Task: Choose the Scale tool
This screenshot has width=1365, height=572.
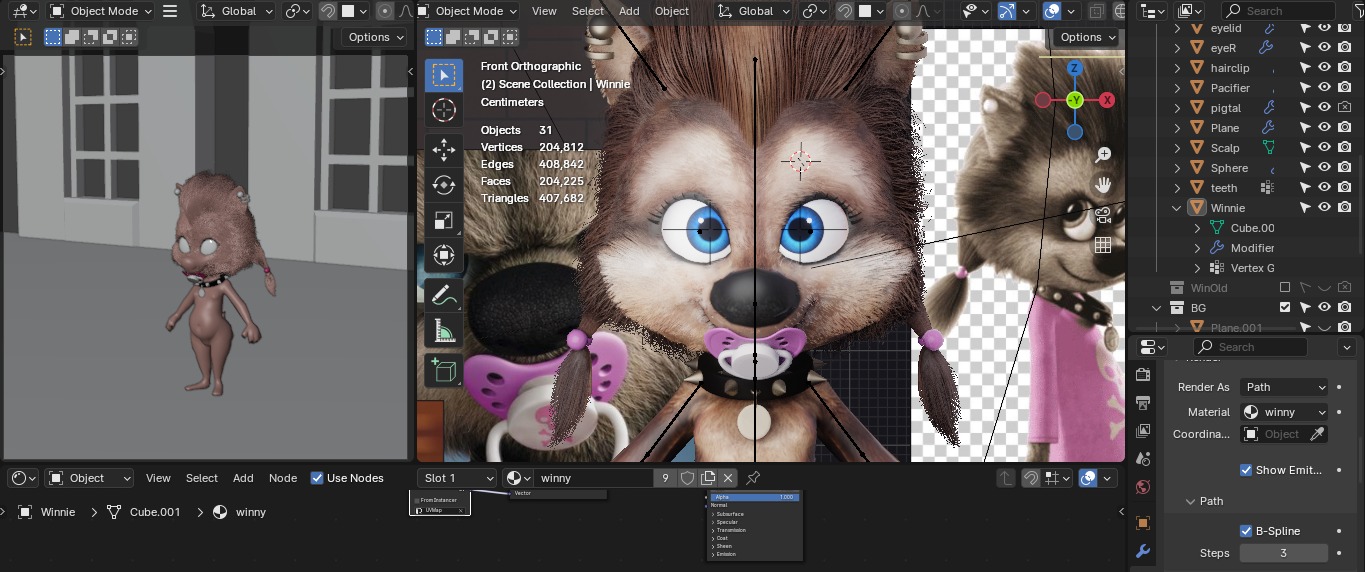Action: (444, 220)
